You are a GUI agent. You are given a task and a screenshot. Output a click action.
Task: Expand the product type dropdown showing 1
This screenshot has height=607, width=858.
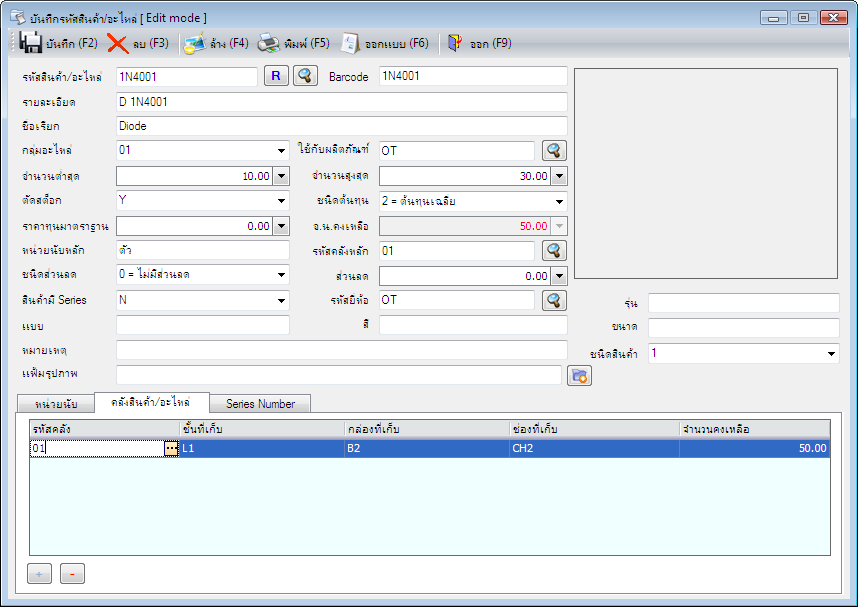[831, 354]
